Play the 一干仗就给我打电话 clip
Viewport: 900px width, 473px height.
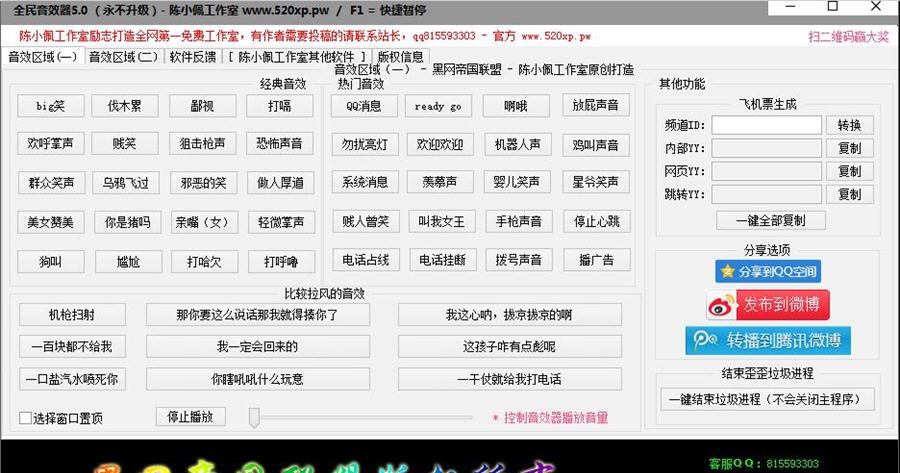point(510,379)
